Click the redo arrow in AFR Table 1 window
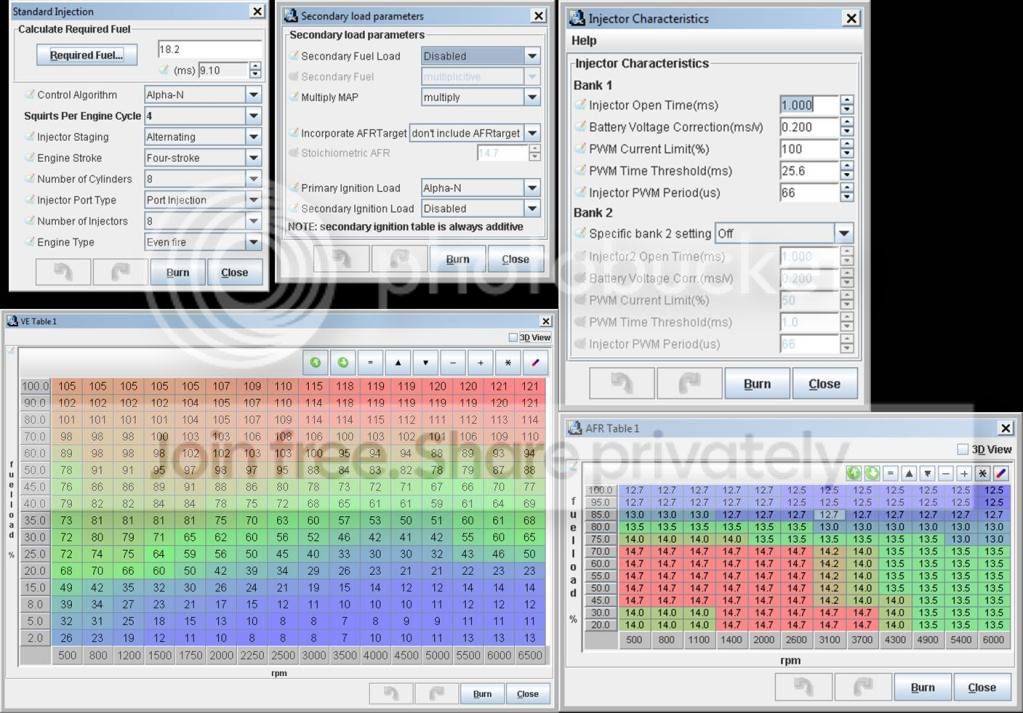Viewport: 1023px width, 713px height. [863, 687]
